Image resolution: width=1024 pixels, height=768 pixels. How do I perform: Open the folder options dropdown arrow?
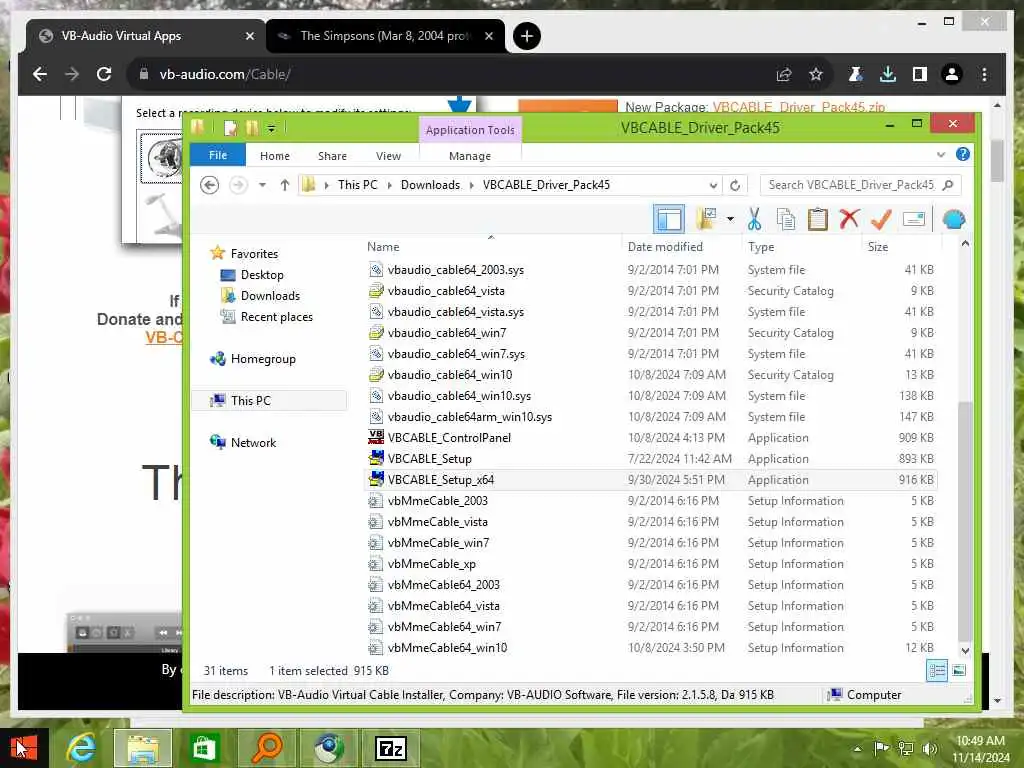(x=730, y=219)
